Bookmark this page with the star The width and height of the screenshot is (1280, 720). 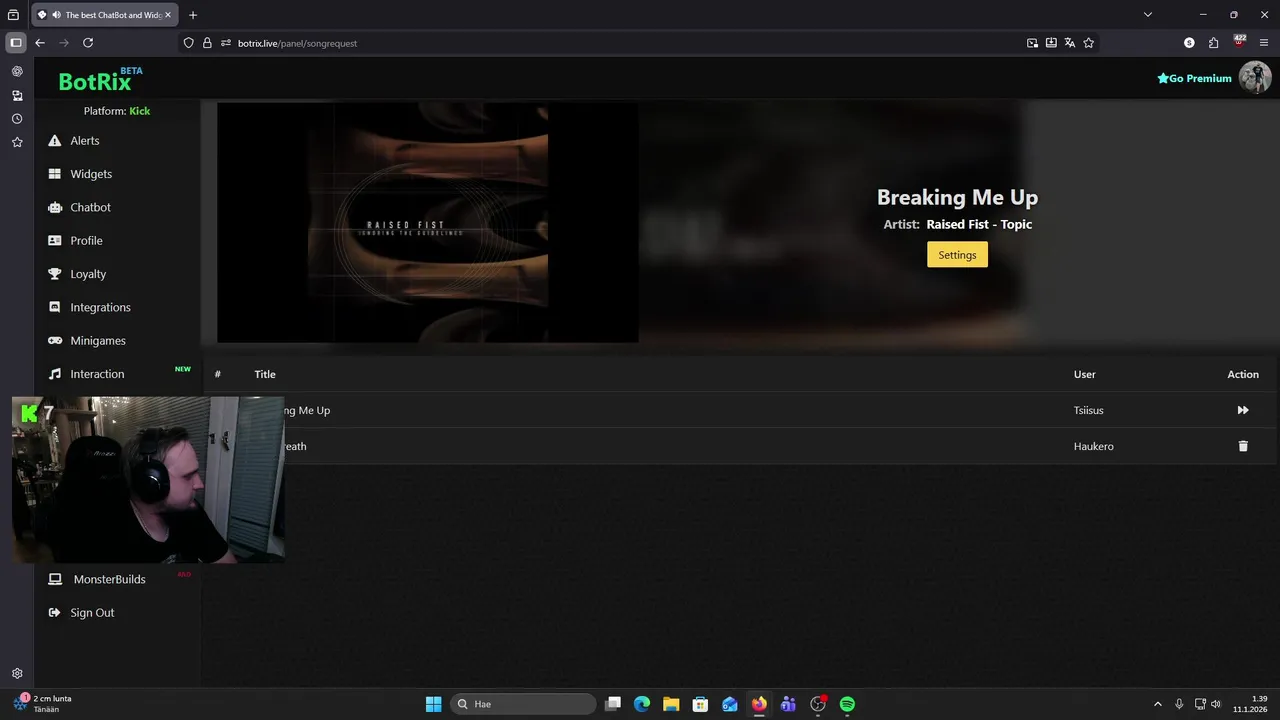pyautogui.click(x=1089, y=43)
